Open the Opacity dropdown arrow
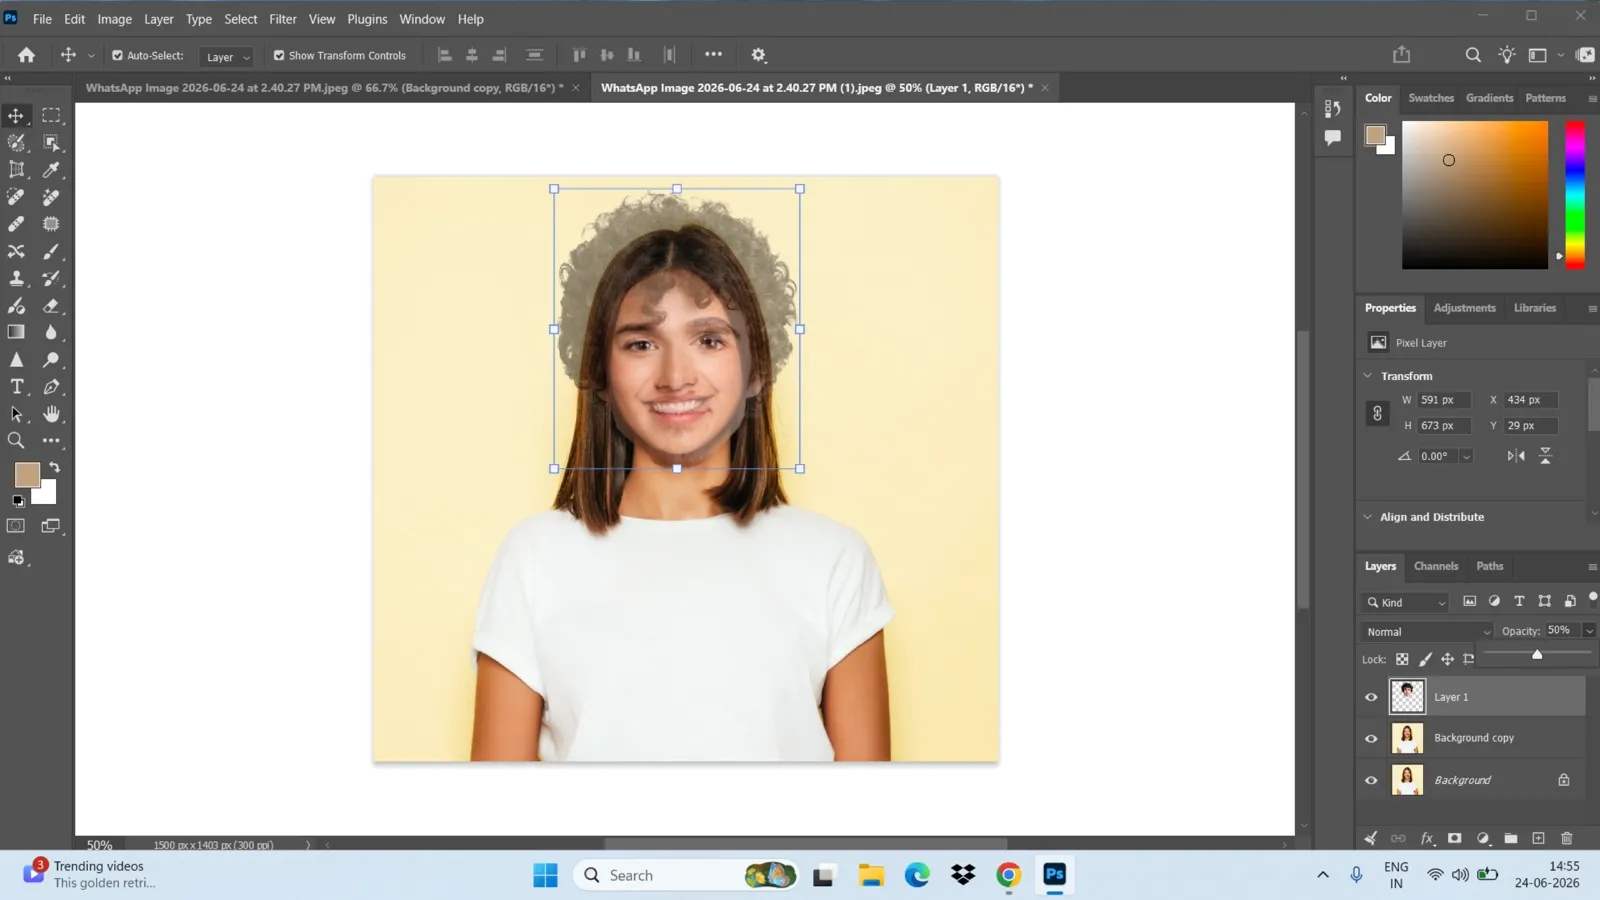 tap(1589, 631)
